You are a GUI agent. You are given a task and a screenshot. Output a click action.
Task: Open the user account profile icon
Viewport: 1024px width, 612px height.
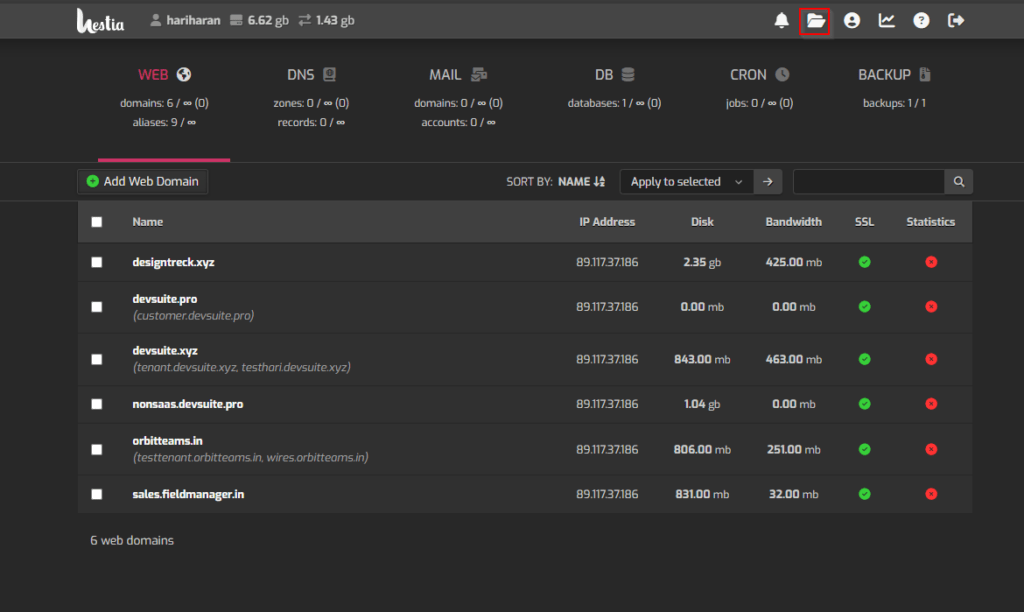tap(852, 20)
